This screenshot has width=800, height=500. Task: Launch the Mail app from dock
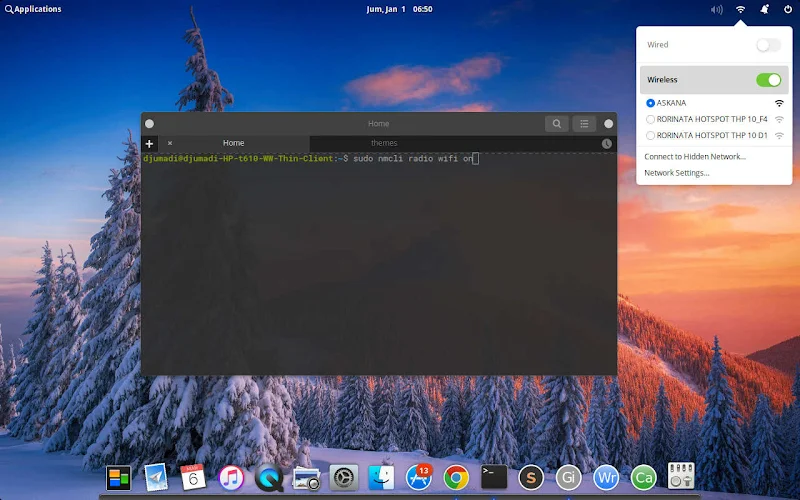point(156,478)
